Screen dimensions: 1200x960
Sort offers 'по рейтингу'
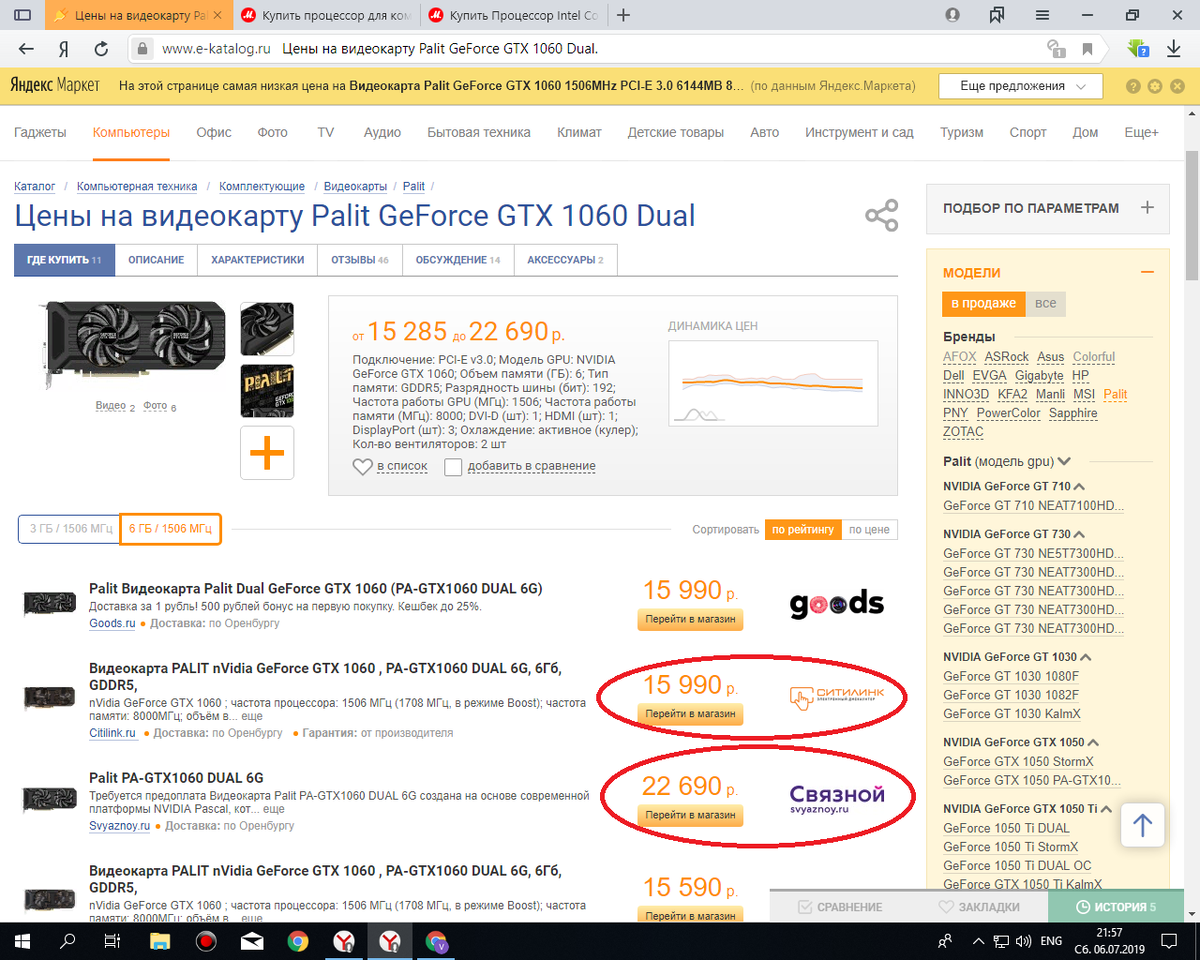click(802, 530)
